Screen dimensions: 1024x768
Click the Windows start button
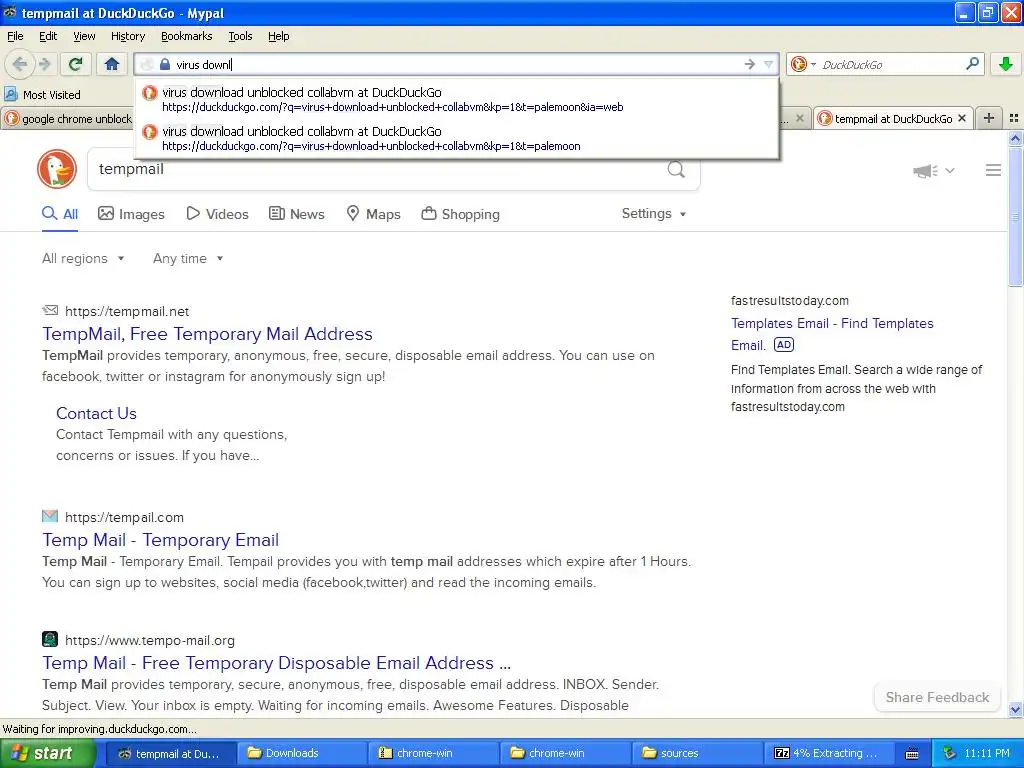(48, 754)
